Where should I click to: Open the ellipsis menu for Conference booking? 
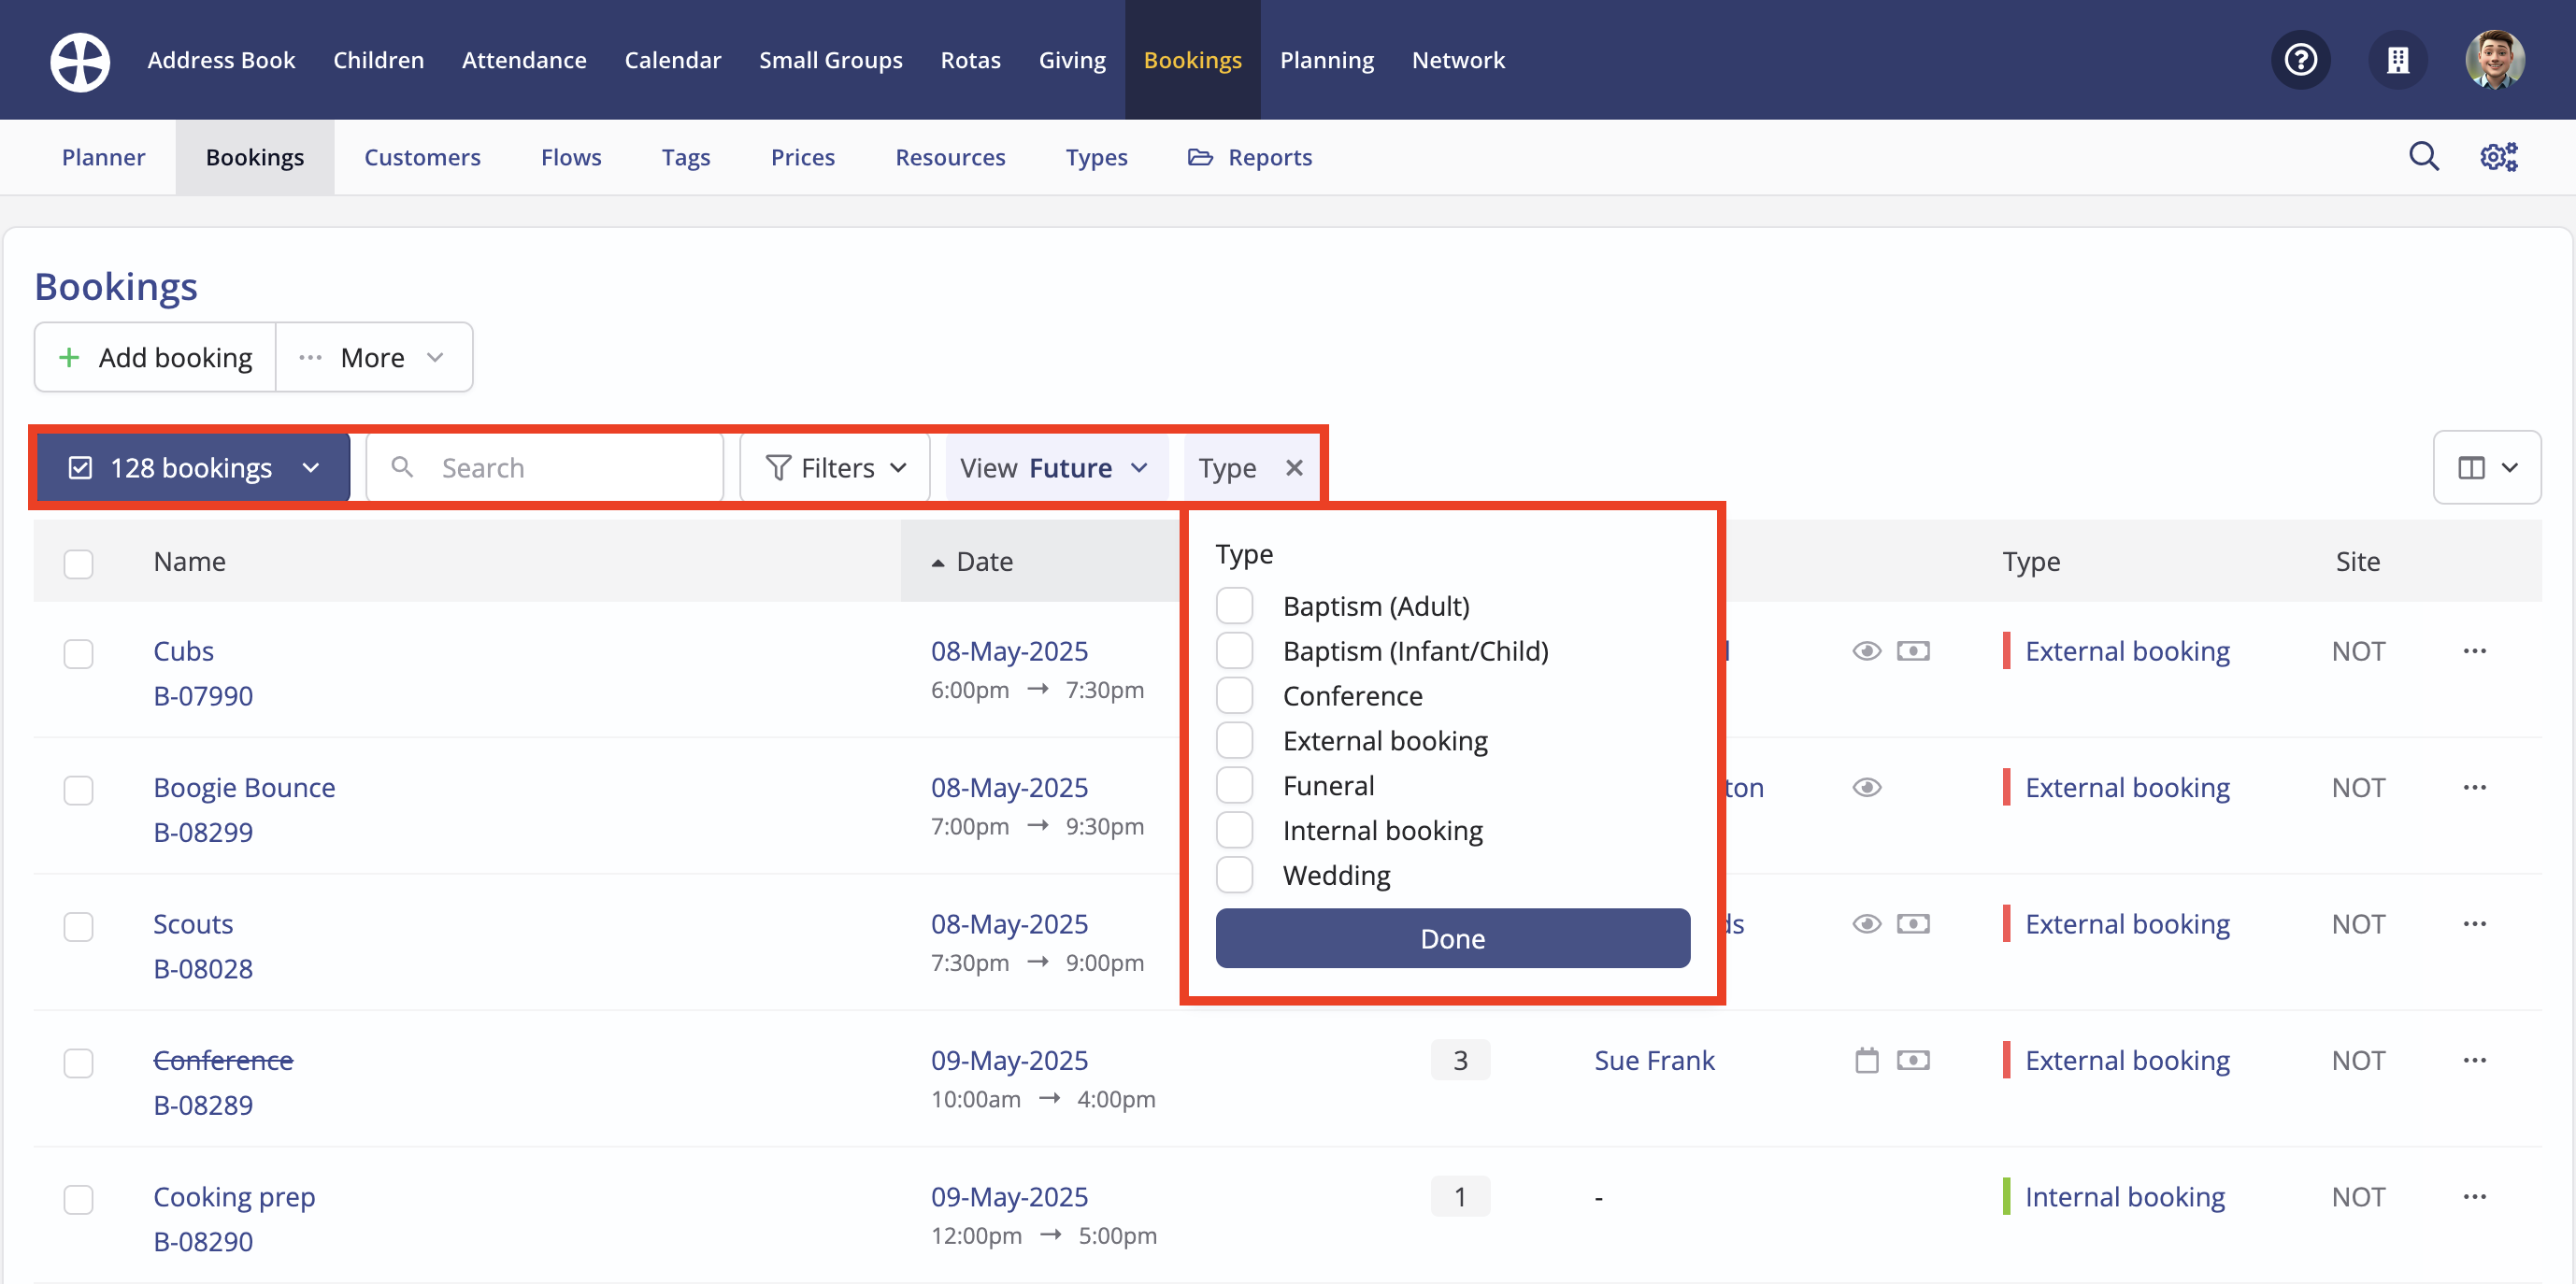[x=2474, y=1060]
